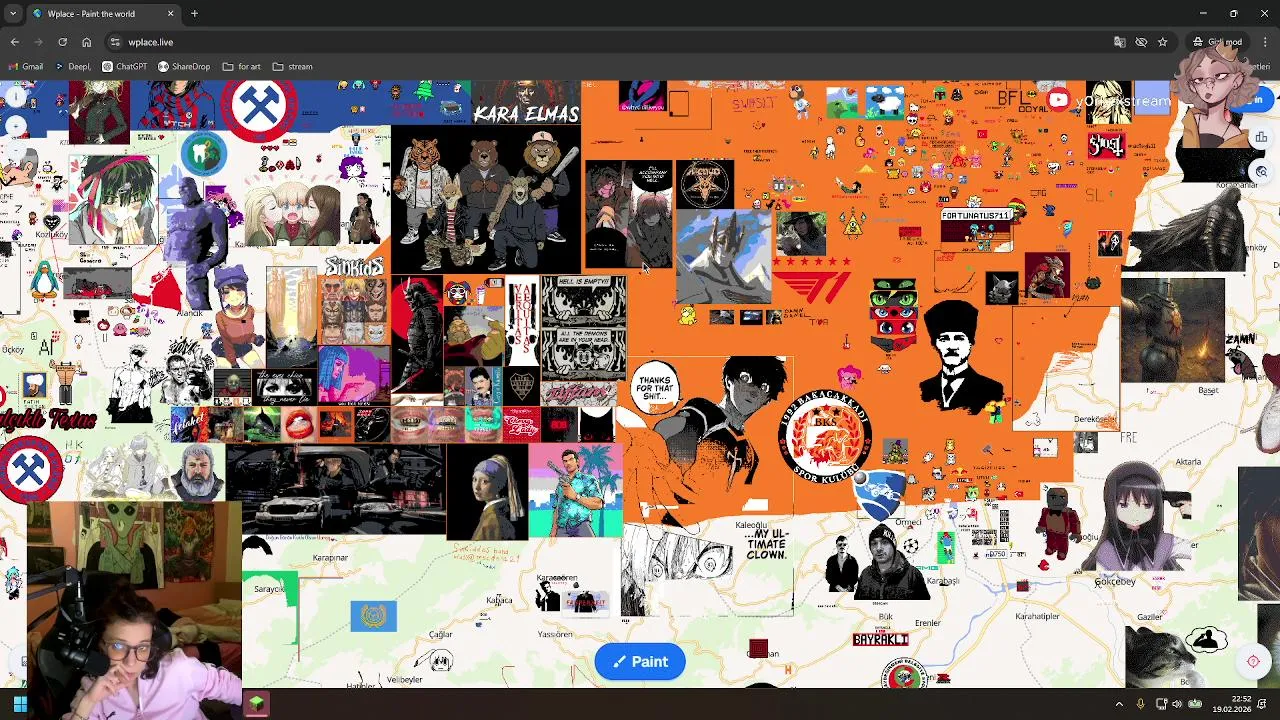Open the volume speaker tray icon
Screen dimensions: 1280x720
tap(1178, 704)
